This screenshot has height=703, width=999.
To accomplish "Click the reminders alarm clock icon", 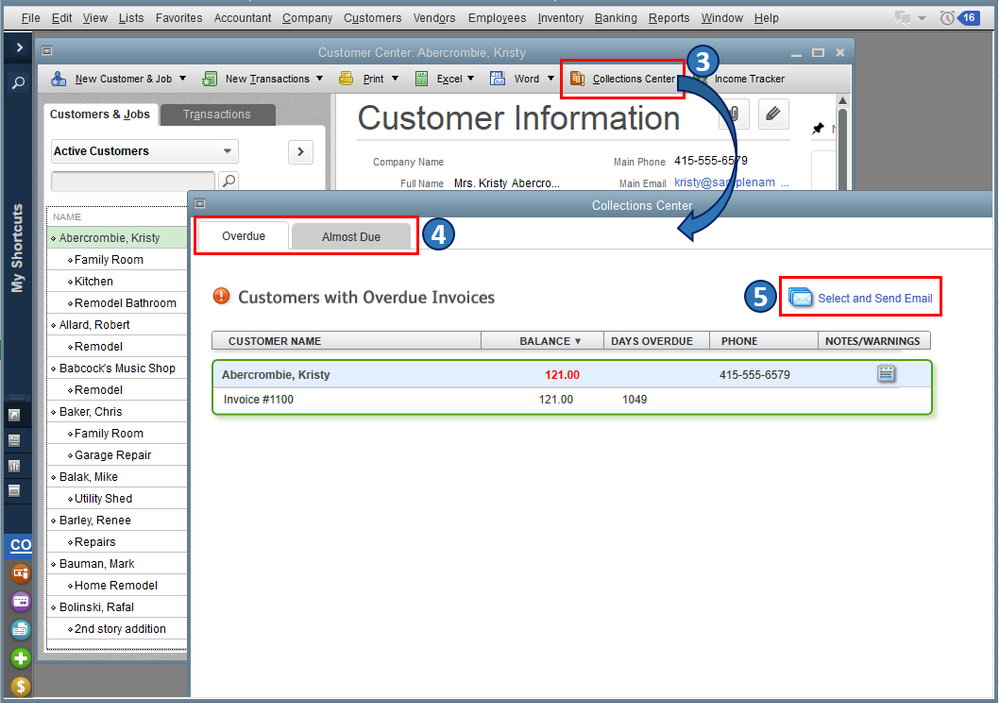I will click(947, 18).
